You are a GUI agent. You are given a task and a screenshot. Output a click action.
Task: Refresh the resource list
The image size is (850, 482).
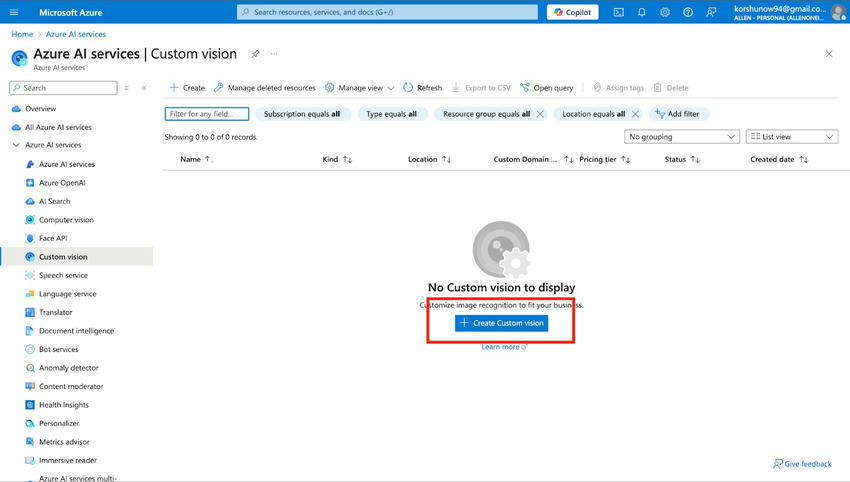coord(423,88)
